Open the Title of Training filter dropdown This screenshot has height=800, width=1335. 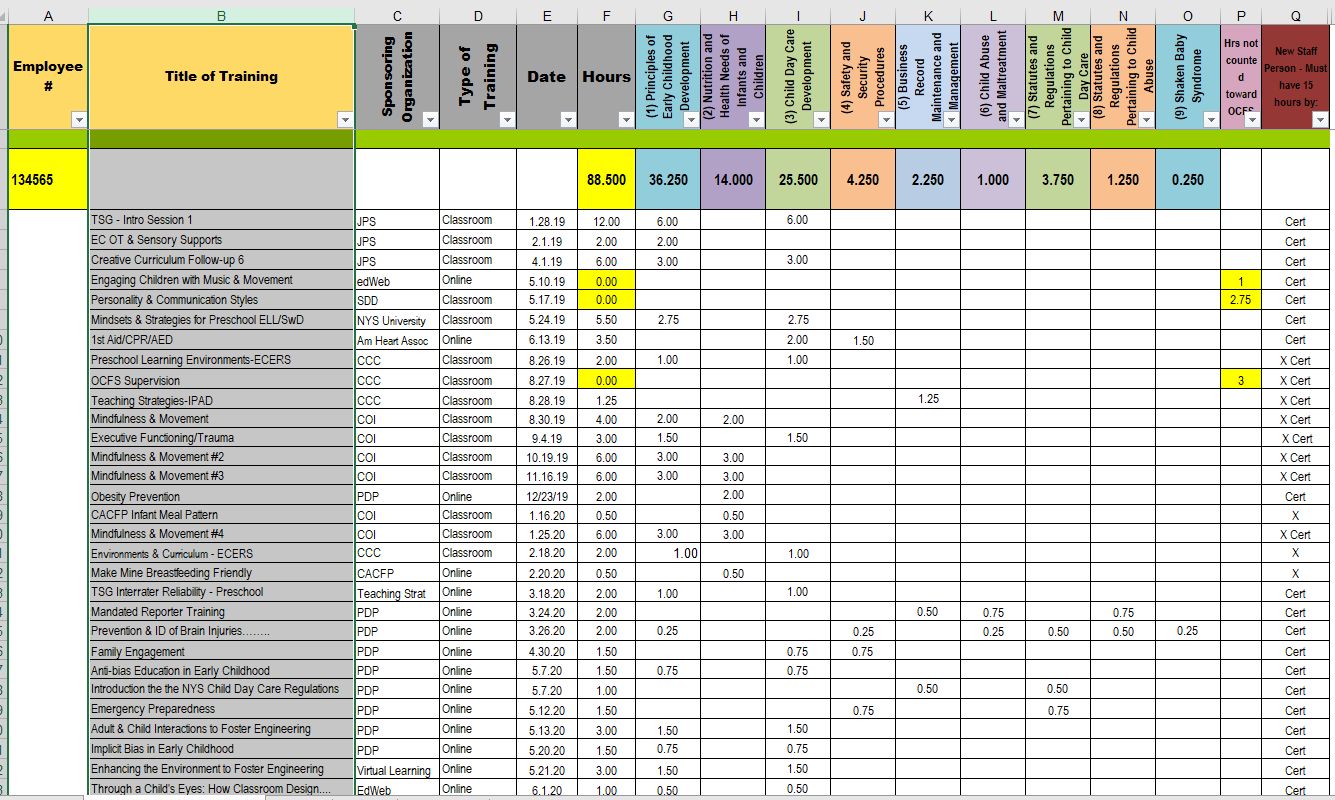click(345, 120)
